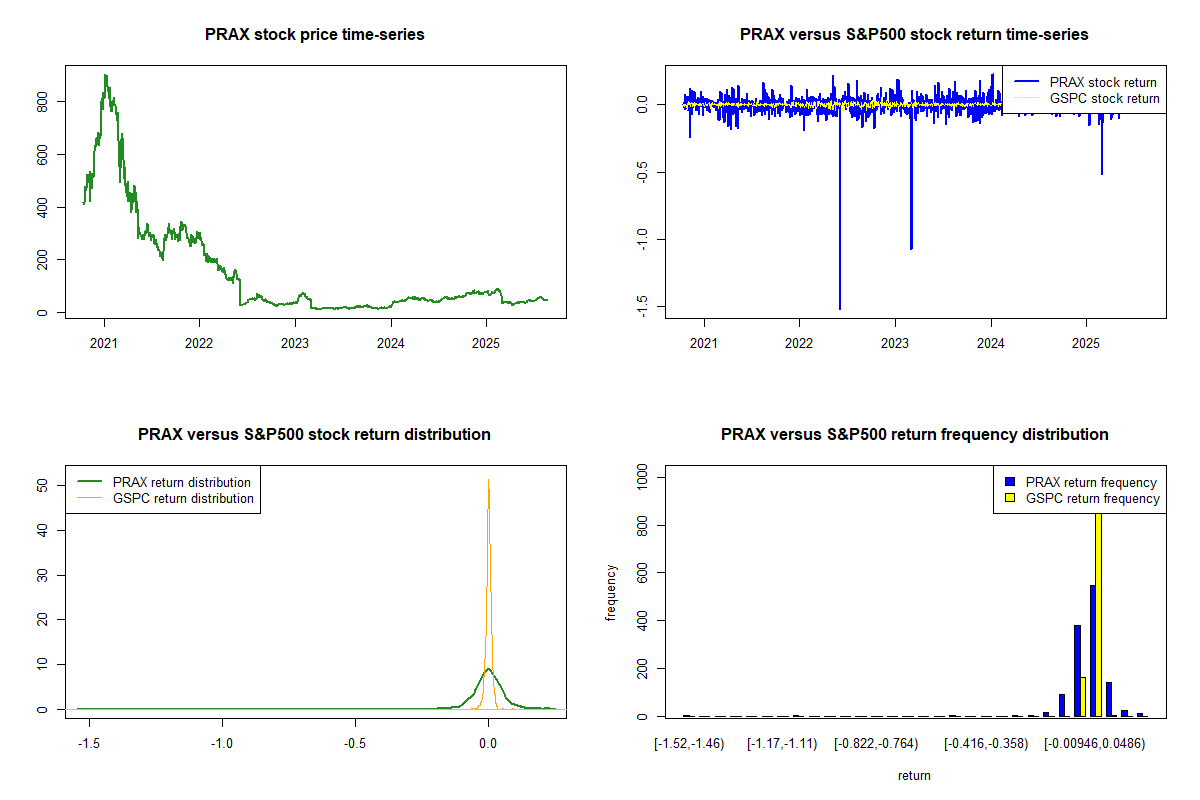Image resolution: width=1200 pixels, height=800 pixels.
Task: Click the PRAX stock price time-series title
Action: coord(315,35)
